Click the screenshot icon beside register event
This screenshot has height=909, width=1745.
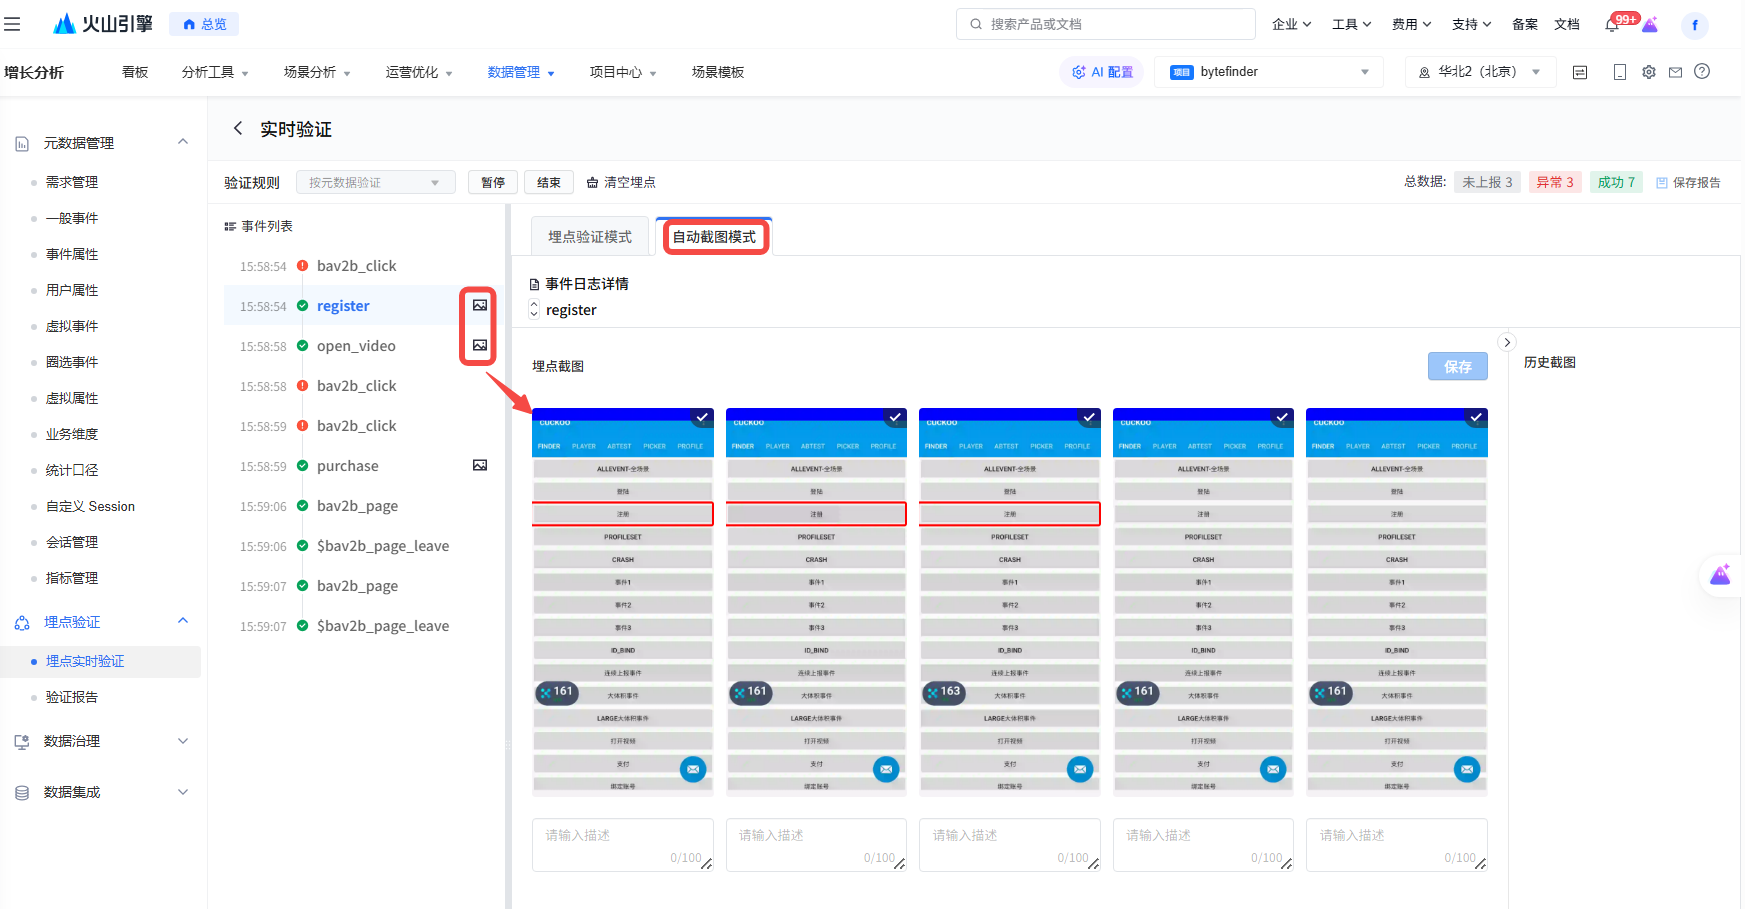[480, 305]
